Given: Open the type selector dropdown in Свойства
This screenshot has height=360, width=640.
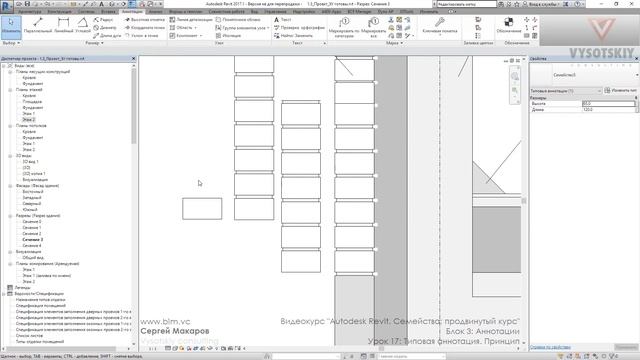Looking at the screenshot, I should click(636, 75).
